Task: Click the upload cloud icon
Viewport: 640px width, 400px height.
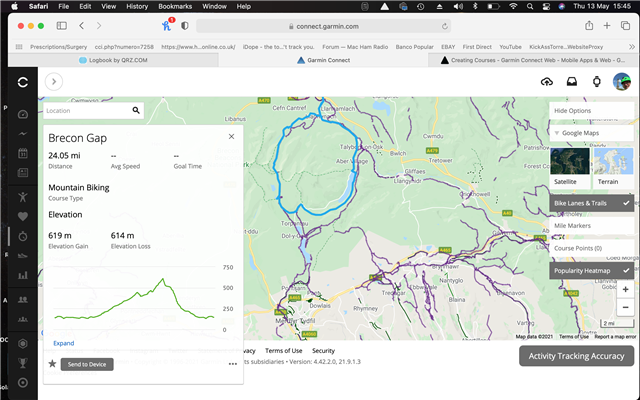Action: coord(547,82)
